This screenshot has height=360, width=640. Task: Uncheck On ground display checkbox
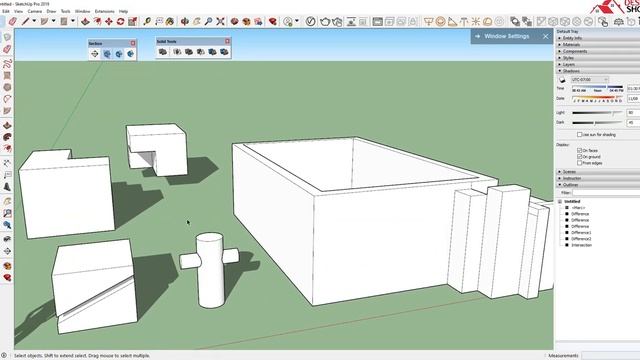click(x=579, y=157)
